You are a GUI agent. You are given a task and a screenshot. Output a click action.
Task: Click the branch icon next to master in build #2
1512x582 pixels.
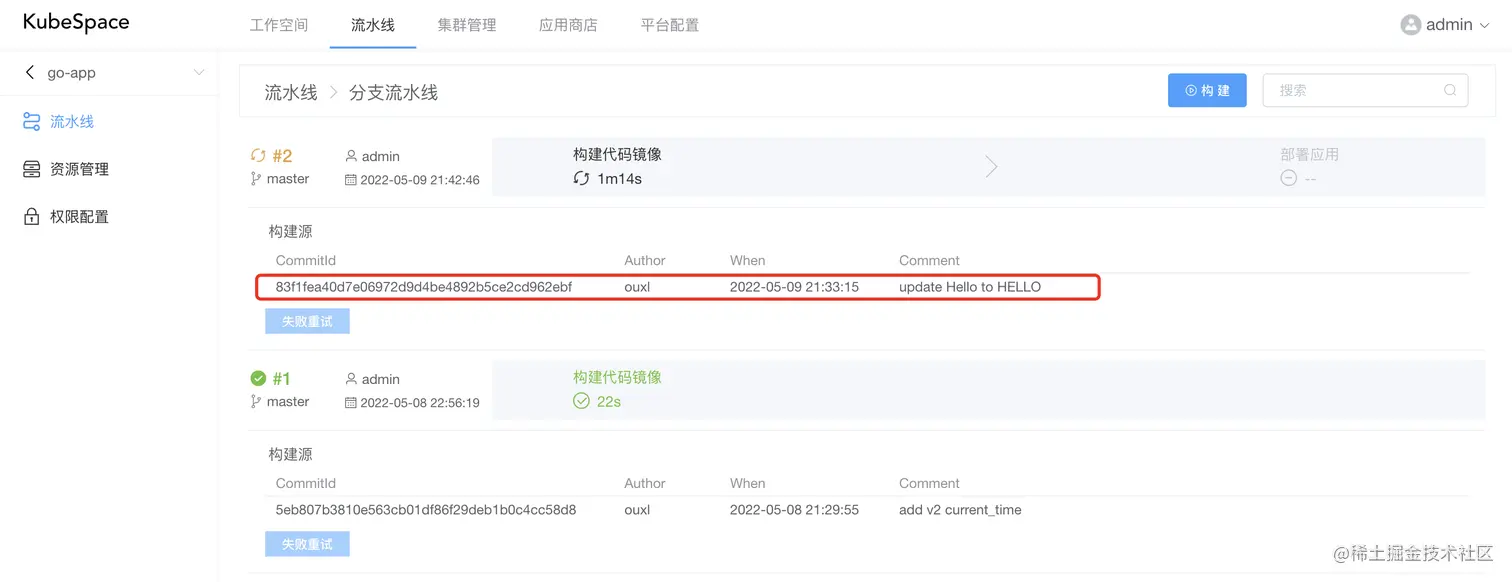256,179
